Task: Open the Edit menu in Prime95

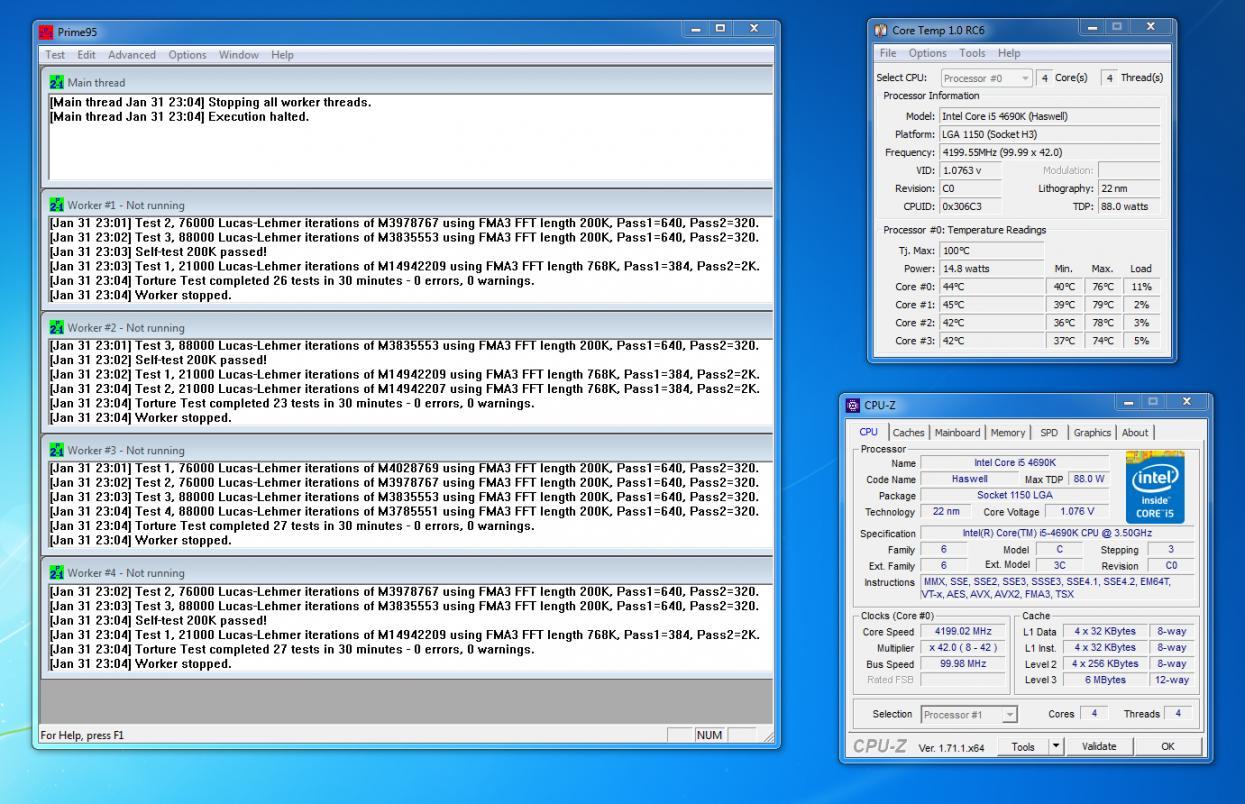Action: click(x=87, y=55)
